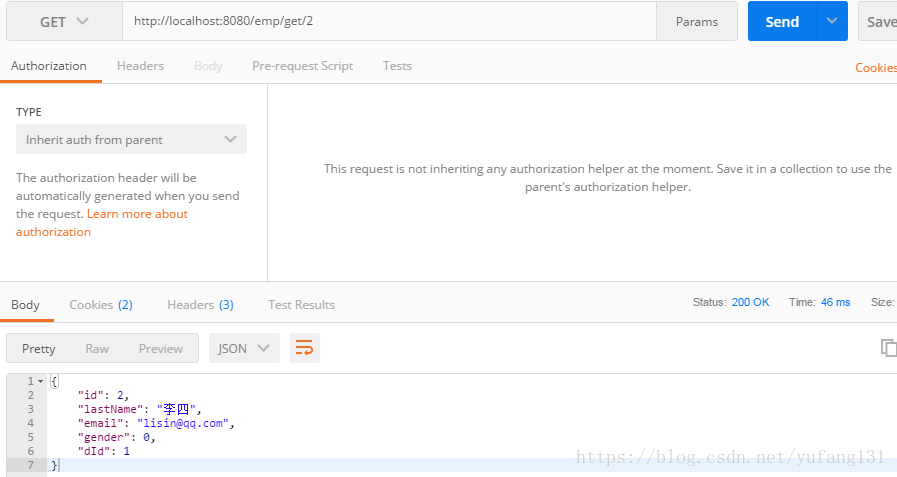The width and height of the screenshot is (897, 477).
Task: Click the 46 ms time value
Action: 835,302
